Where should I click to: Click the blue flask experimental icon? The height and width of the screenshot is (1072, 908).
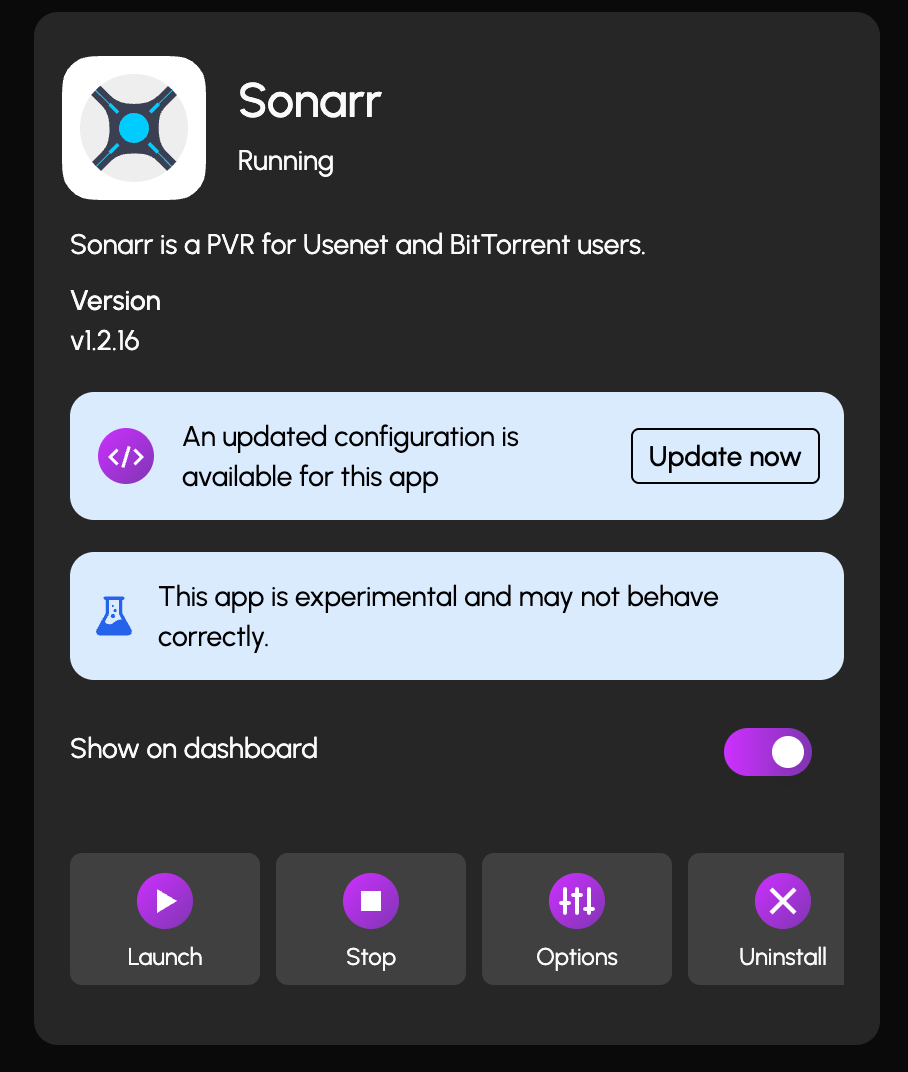click(114, 616)
